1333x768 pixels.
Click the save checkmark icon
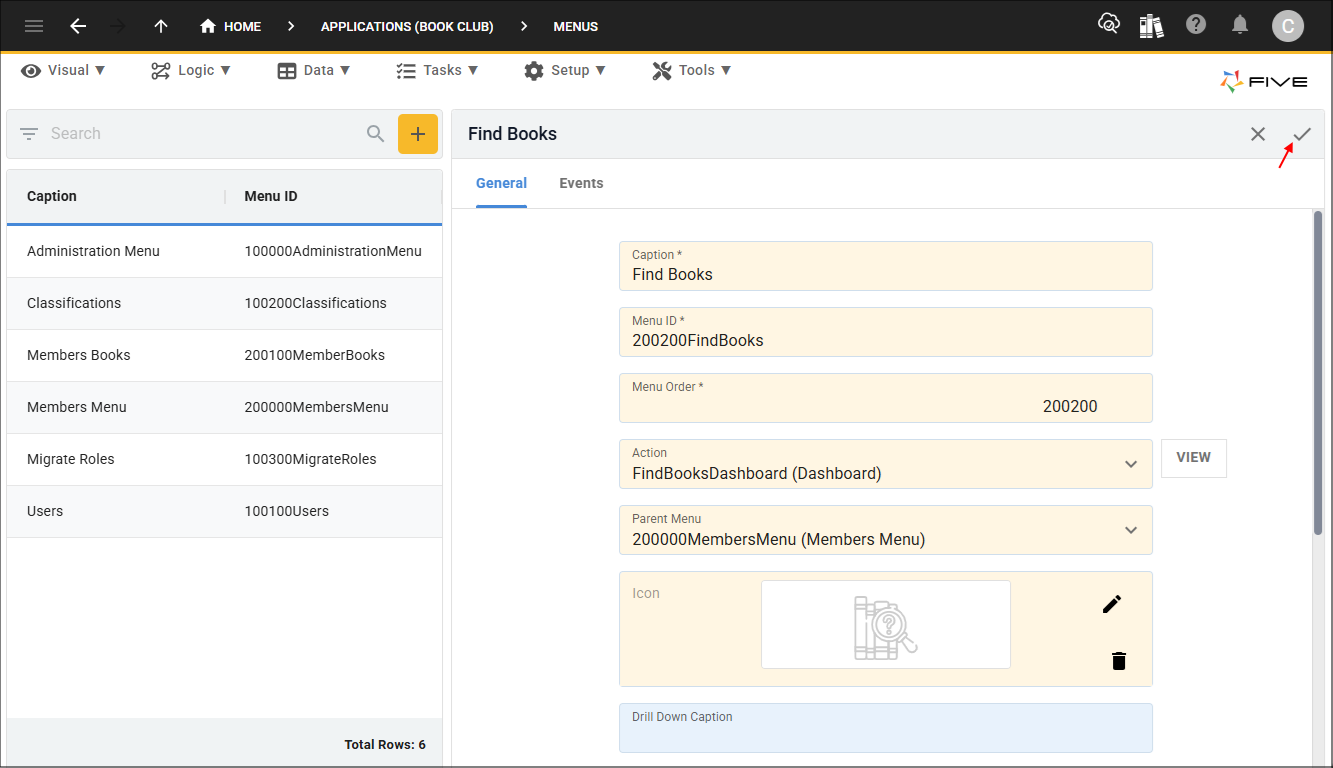[x=1302, y=134]
